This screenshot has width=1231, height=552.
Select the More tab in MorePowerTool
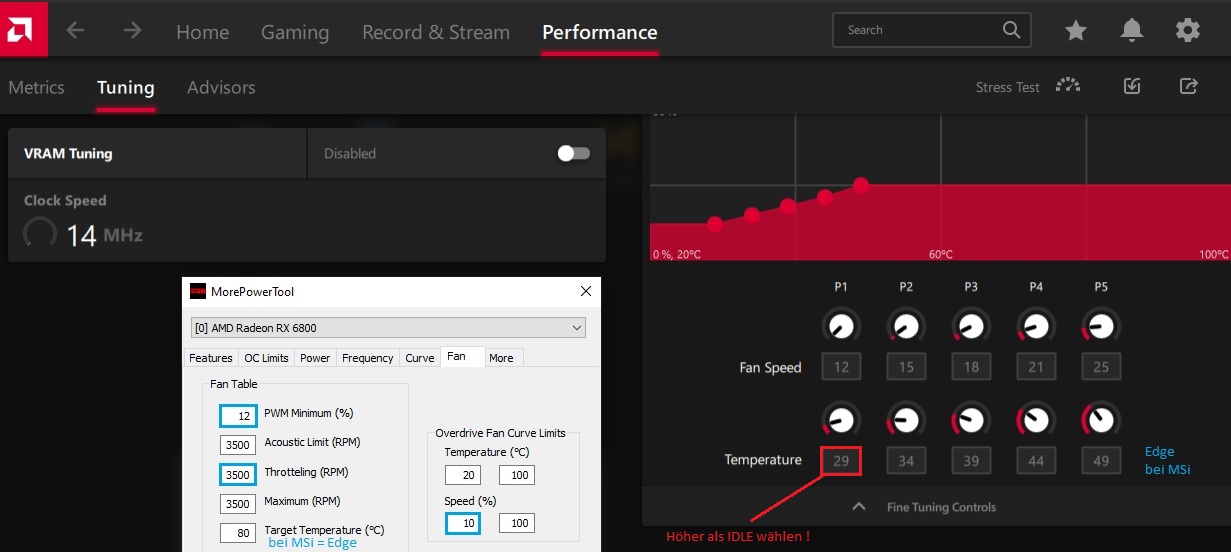(502, 358)
